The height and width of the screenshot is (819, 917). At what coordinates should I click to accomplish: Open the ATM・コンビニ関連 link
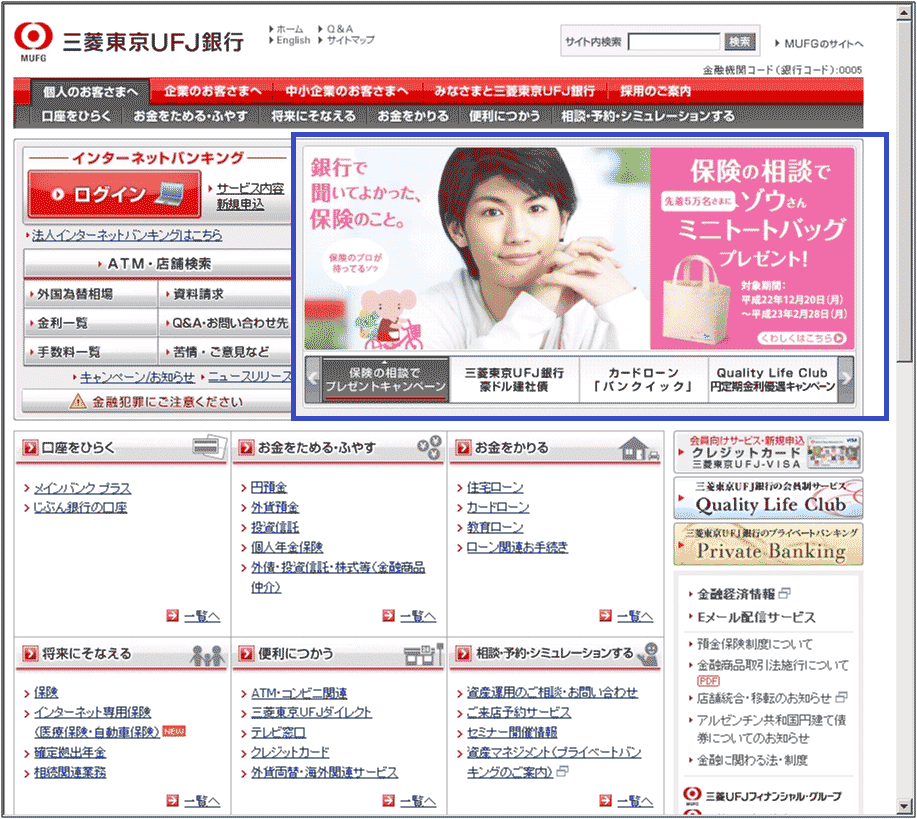pyautogui.click(x=299, y=693)
